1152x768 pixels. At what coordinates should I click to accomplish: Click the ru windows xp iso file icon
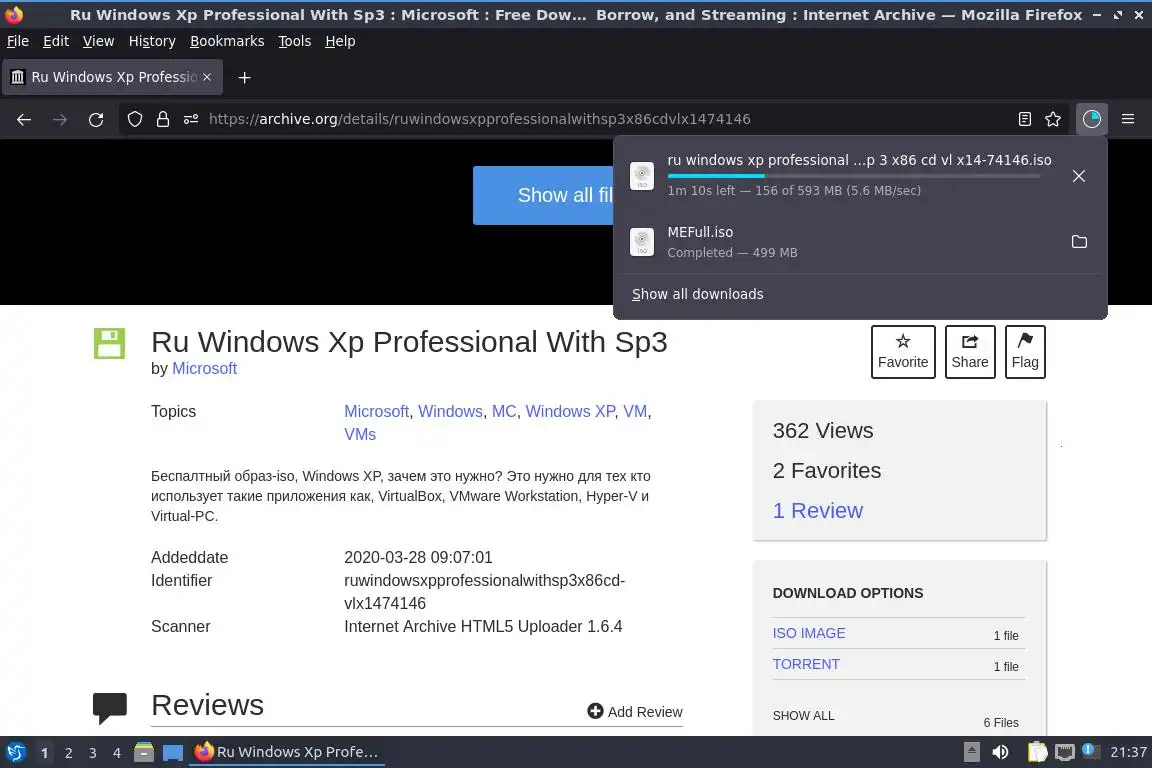(x=642, y=176)
